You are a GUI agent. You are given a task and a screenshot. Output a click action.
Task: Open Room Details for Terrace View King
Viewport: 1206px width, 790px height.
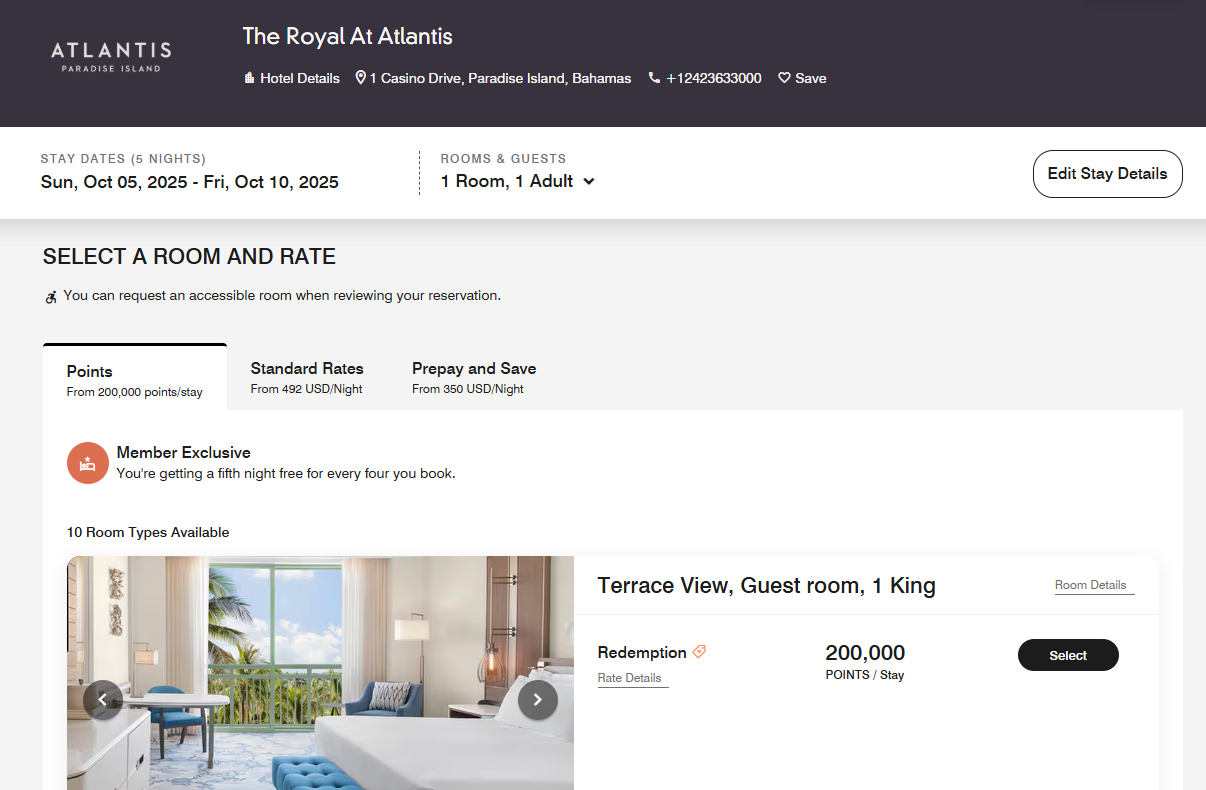(x=1092, y=585)
